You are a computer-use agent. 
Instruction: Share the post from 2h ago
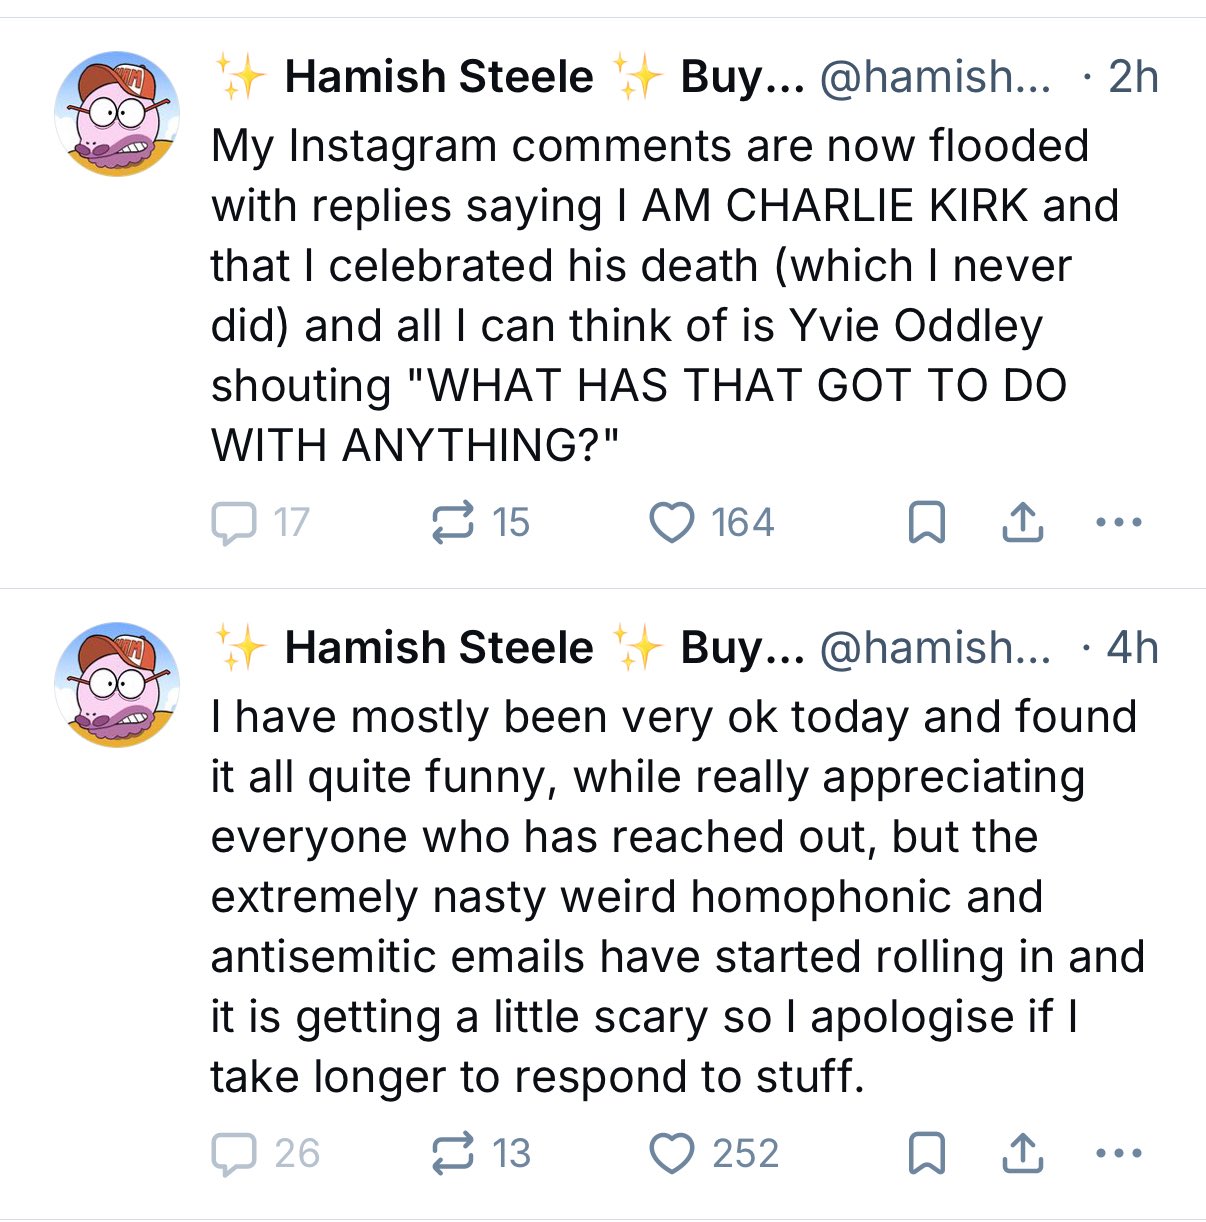[x=1022, y=523]
